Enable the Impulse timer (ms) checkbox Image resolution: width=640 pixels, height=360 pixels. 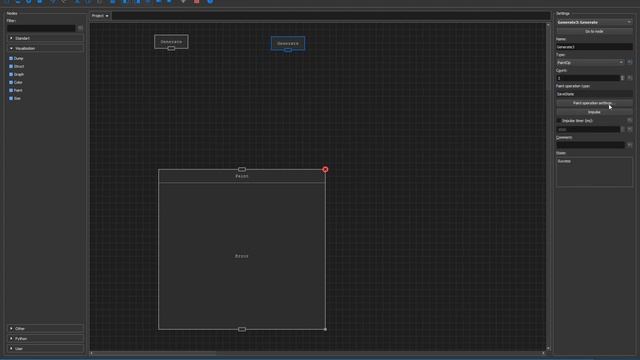pyautogui.click(x=559, y=121)
